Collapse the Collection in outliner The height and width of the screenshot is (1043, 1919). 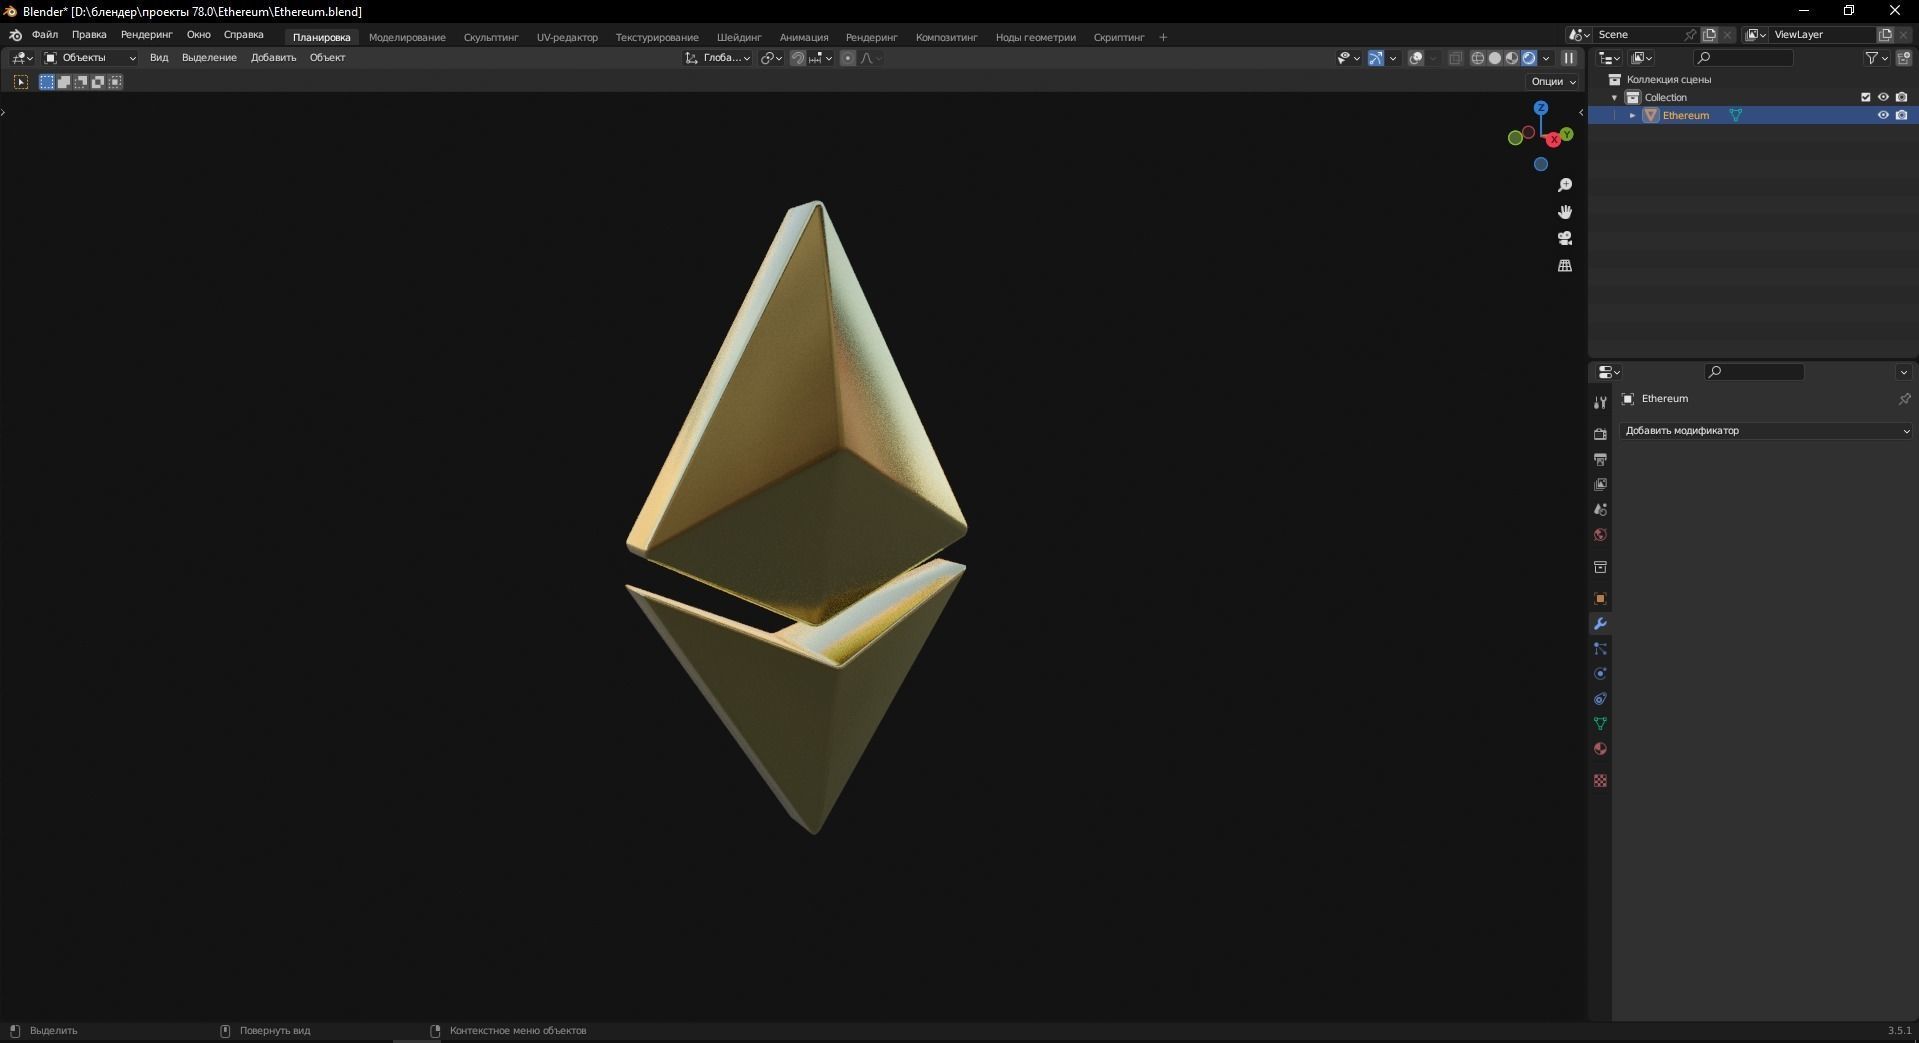coord(1614,98)
